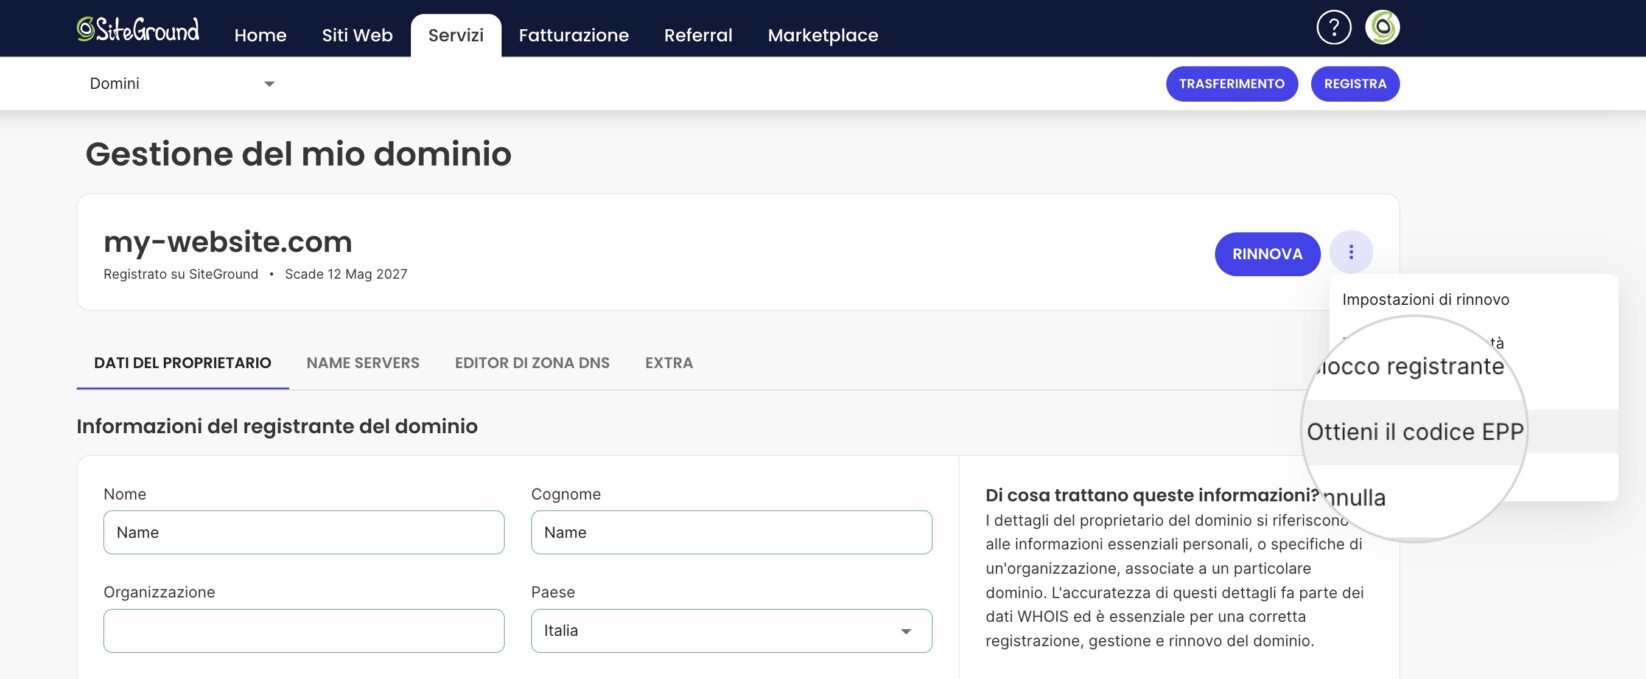
Task: Click the TRASFERIMENTO button
Action: click(x=1231, y=84)
